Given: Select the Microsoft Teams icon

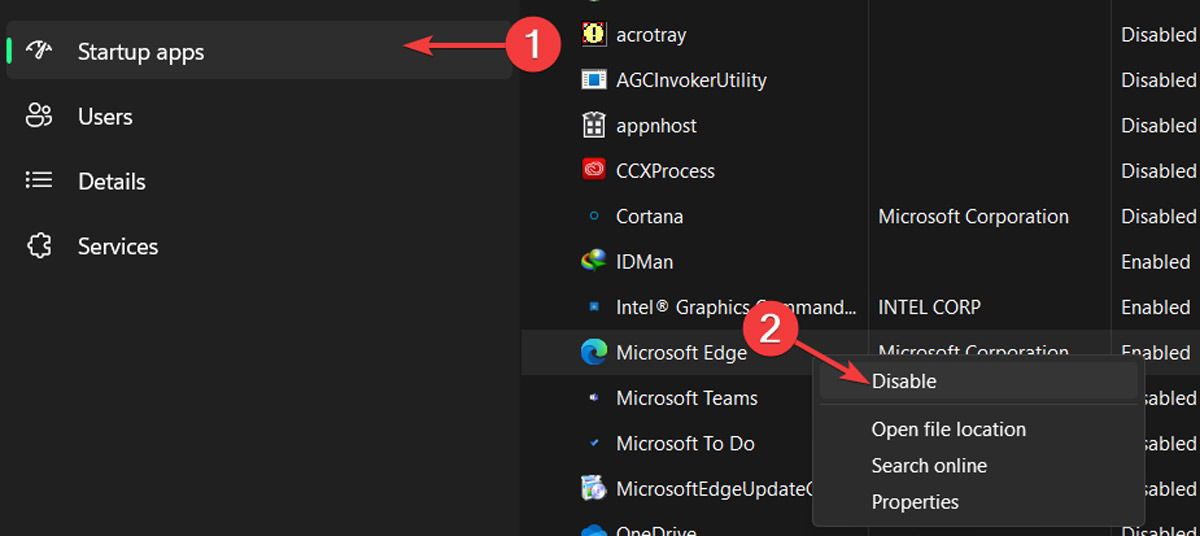Looking at the screenshot, I should click(x=594, y=398).
